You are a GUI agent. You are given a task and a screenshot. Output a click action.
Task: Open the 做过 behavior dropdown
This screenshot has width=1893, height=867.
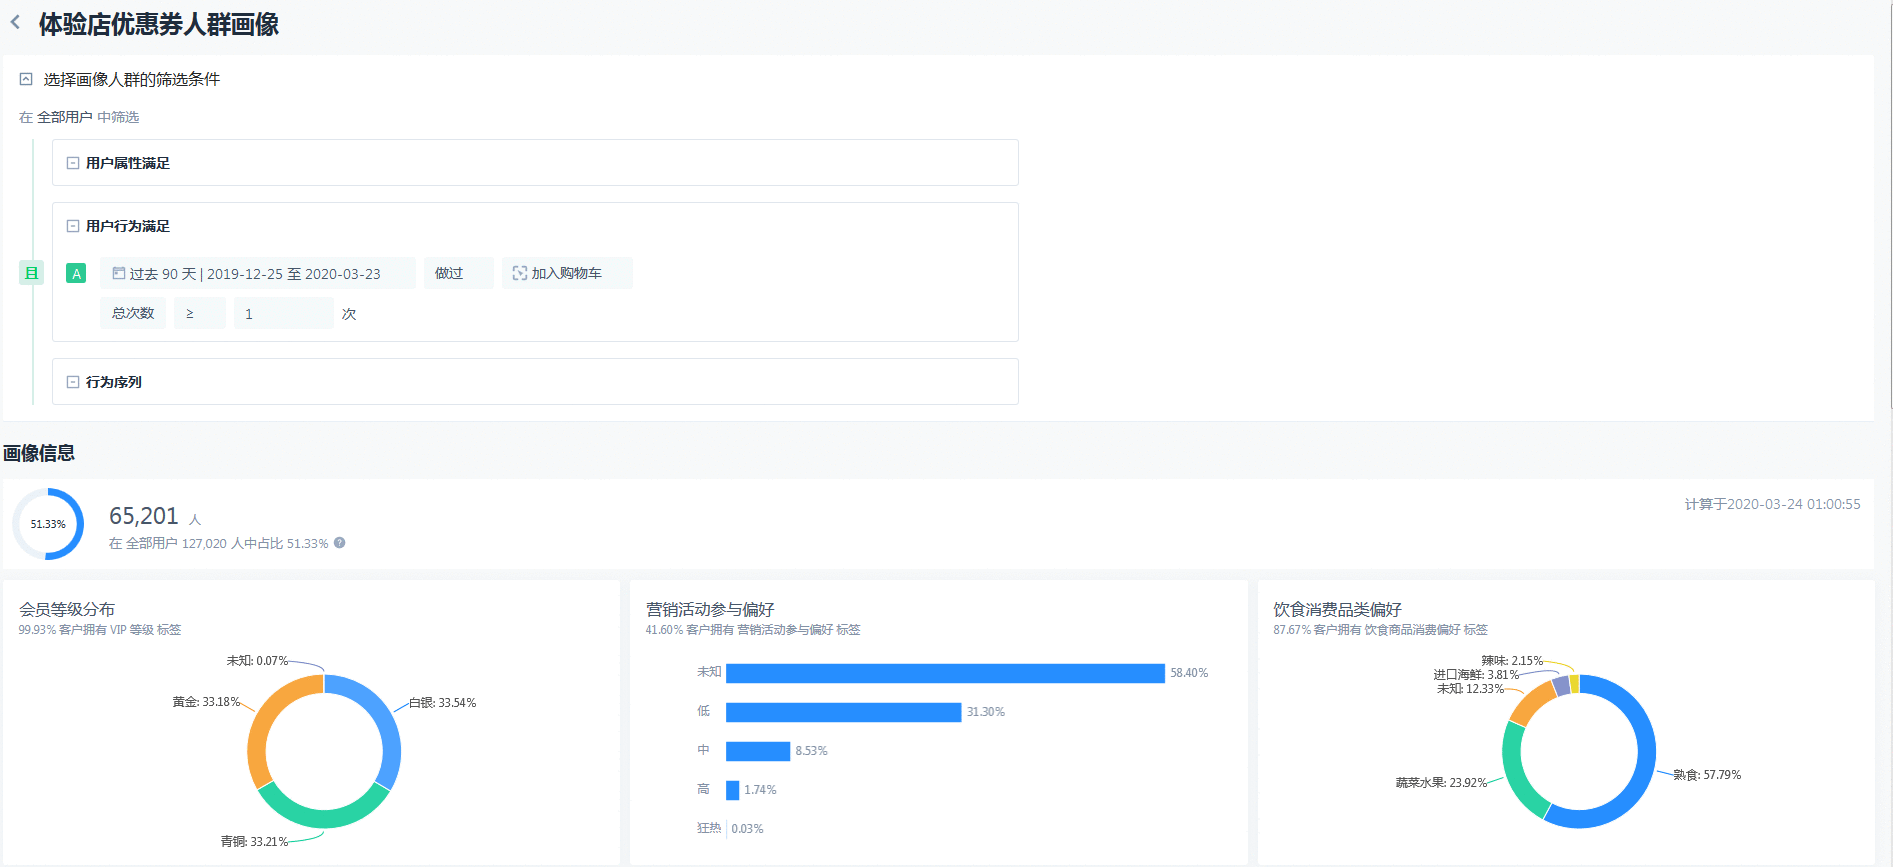459,273
